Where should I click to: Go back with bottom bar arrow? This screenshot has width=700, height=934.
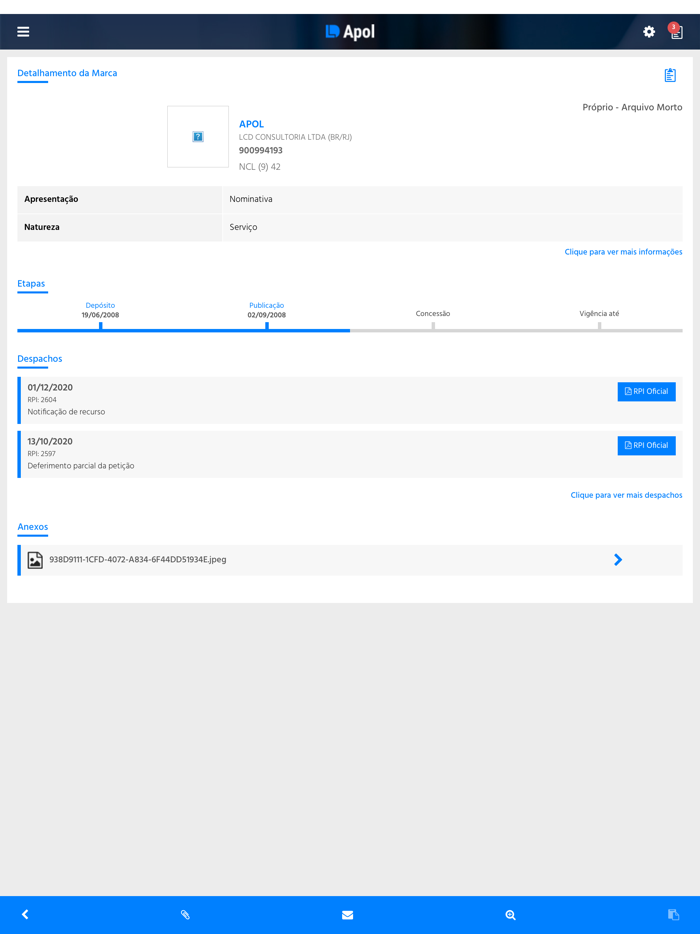25,914
